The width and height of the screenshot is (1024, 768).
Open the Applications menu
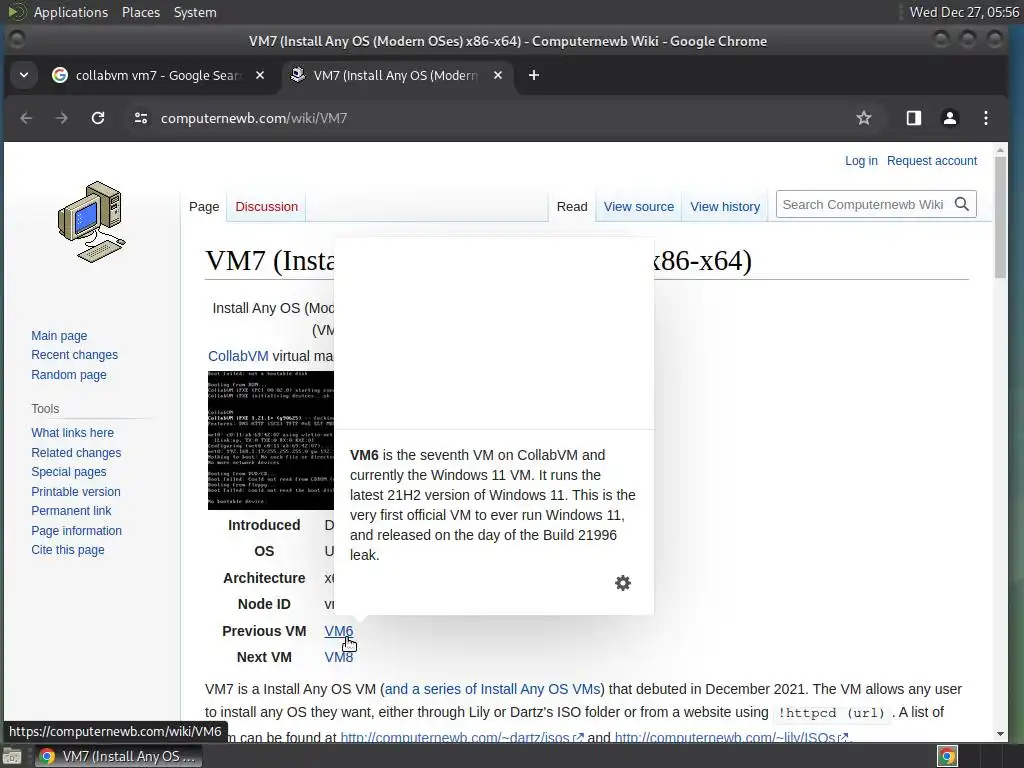(71, 12)
